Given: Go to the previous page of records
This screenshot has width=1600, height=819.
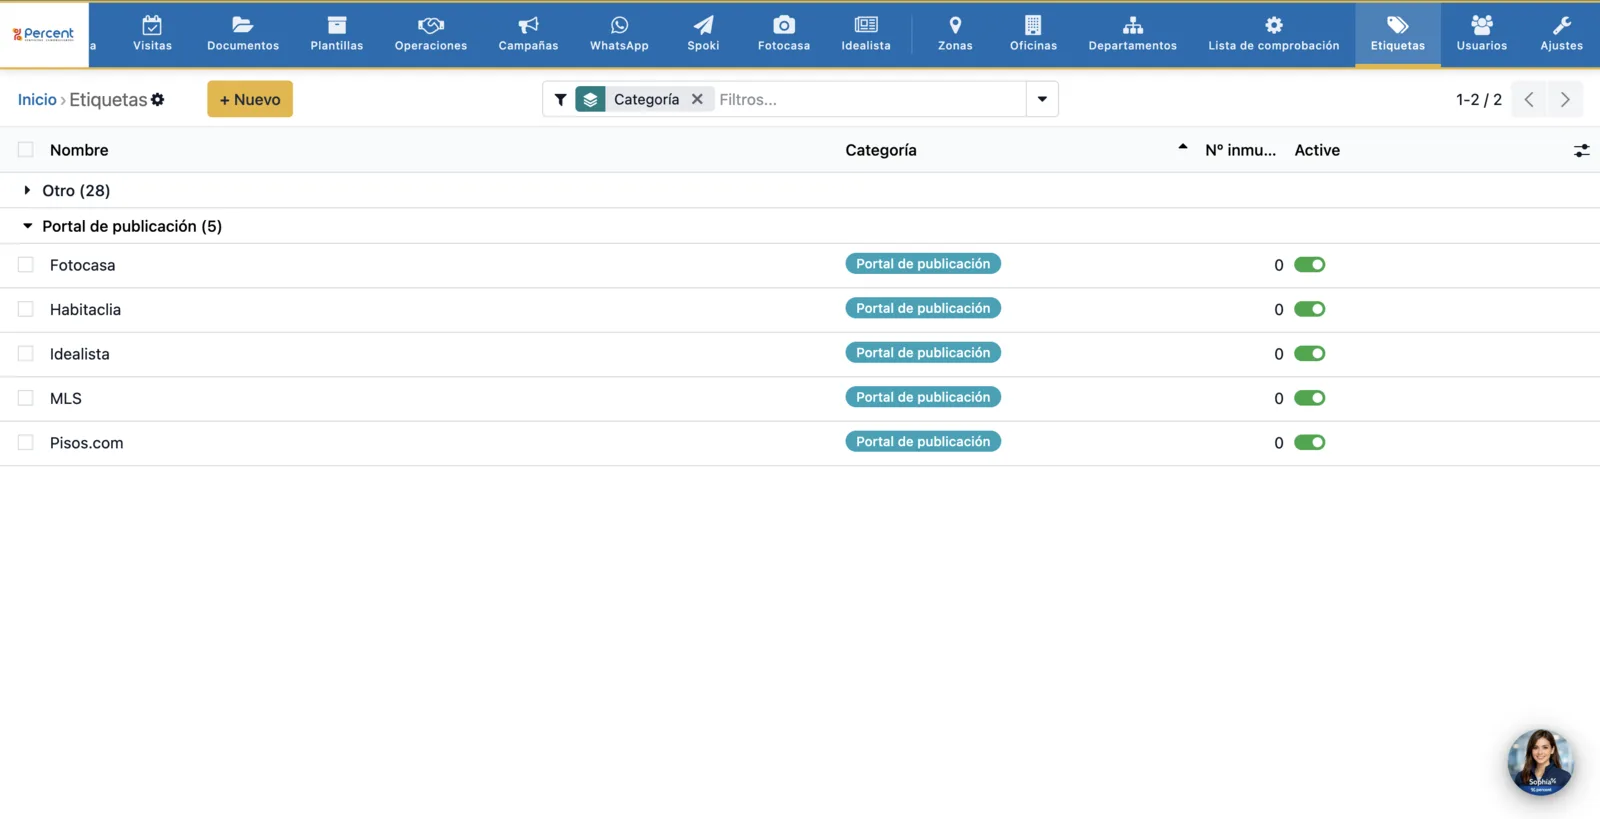Looking at the screenshot, I should tap(1529, 99).
